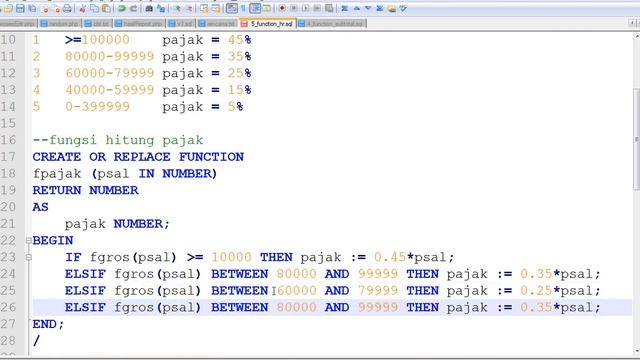Toggle synchronized vertical scrolling icon
Image resolution: width=640 pixels, height=360 pixels.
coord(204,9)
